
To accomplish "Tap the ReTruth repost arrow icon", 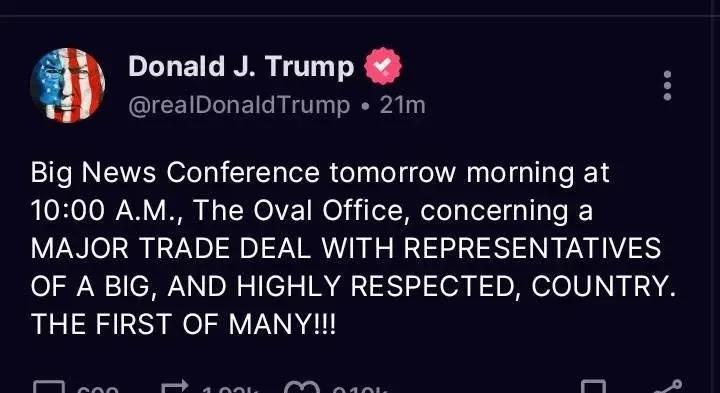I will [x=175, y=387].
